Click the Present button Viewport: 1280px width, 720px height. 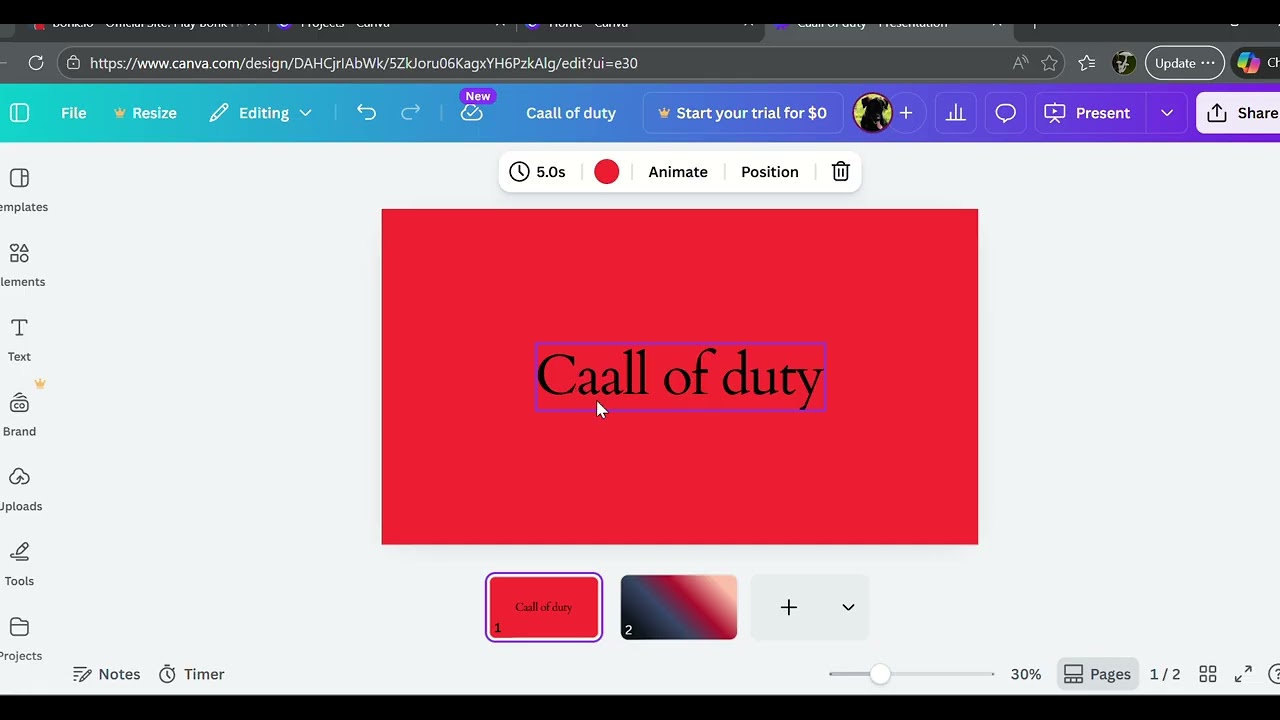(x=1087, y=113)
